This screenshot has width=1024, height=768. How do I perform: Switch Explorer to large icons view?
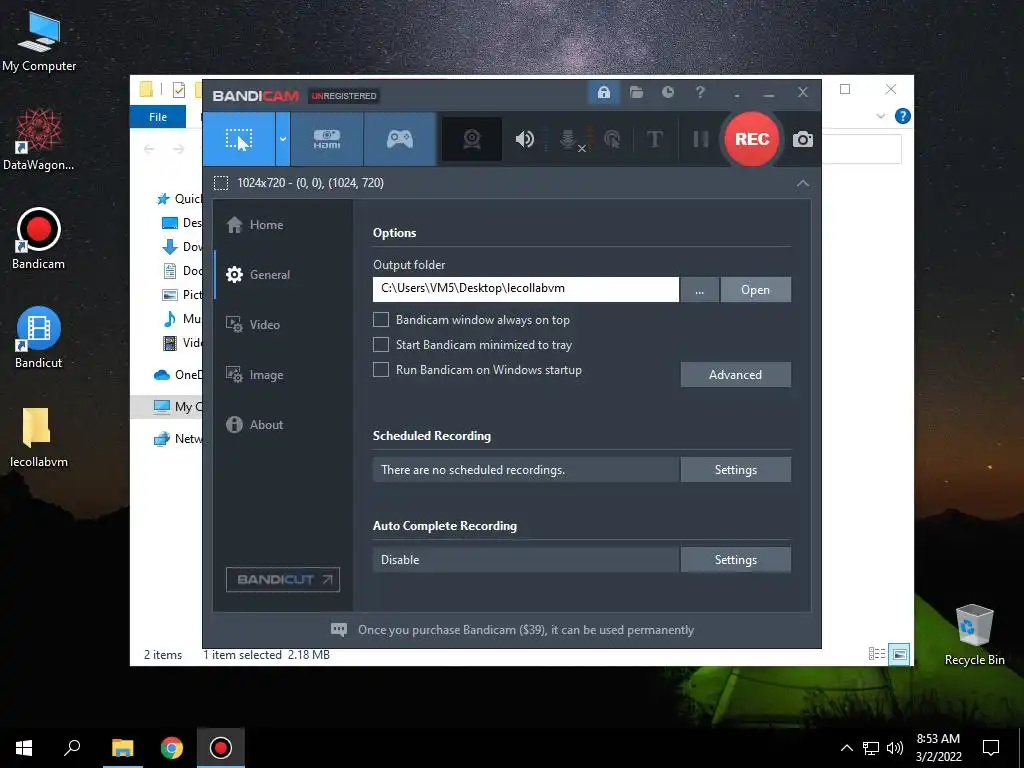click(899, 654)
